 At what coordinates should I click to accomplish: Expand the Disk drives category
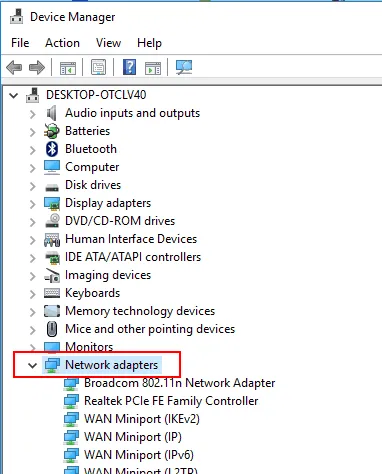(33, 186)
